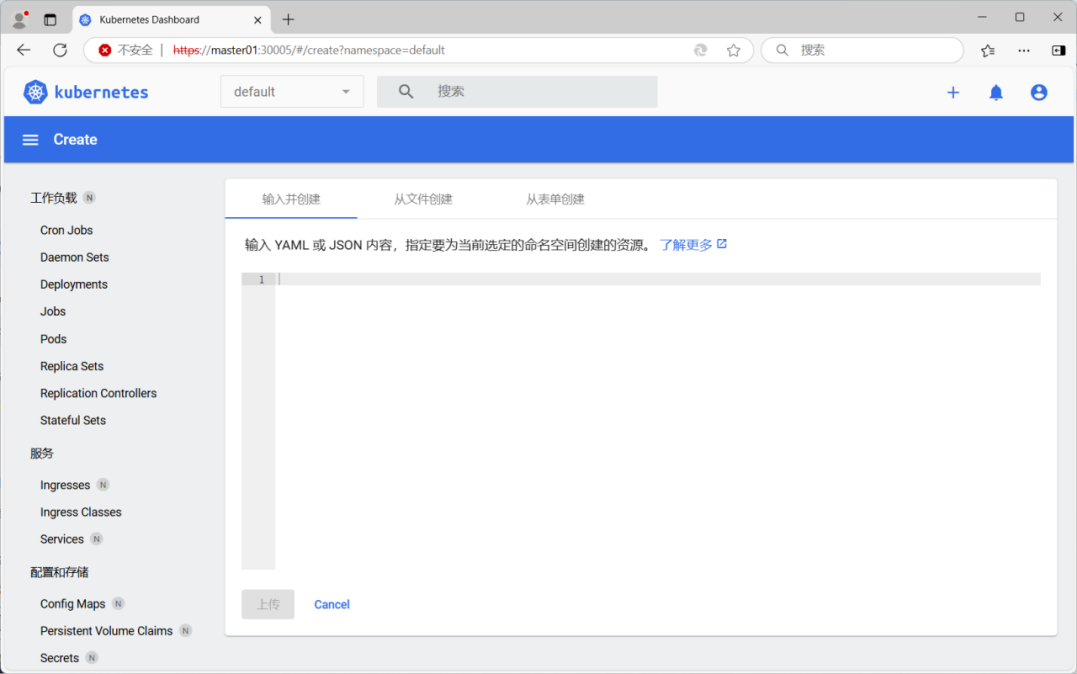Open the browser favorites list icon
The height and width of the screenshot is (674, 1077).
988,50
